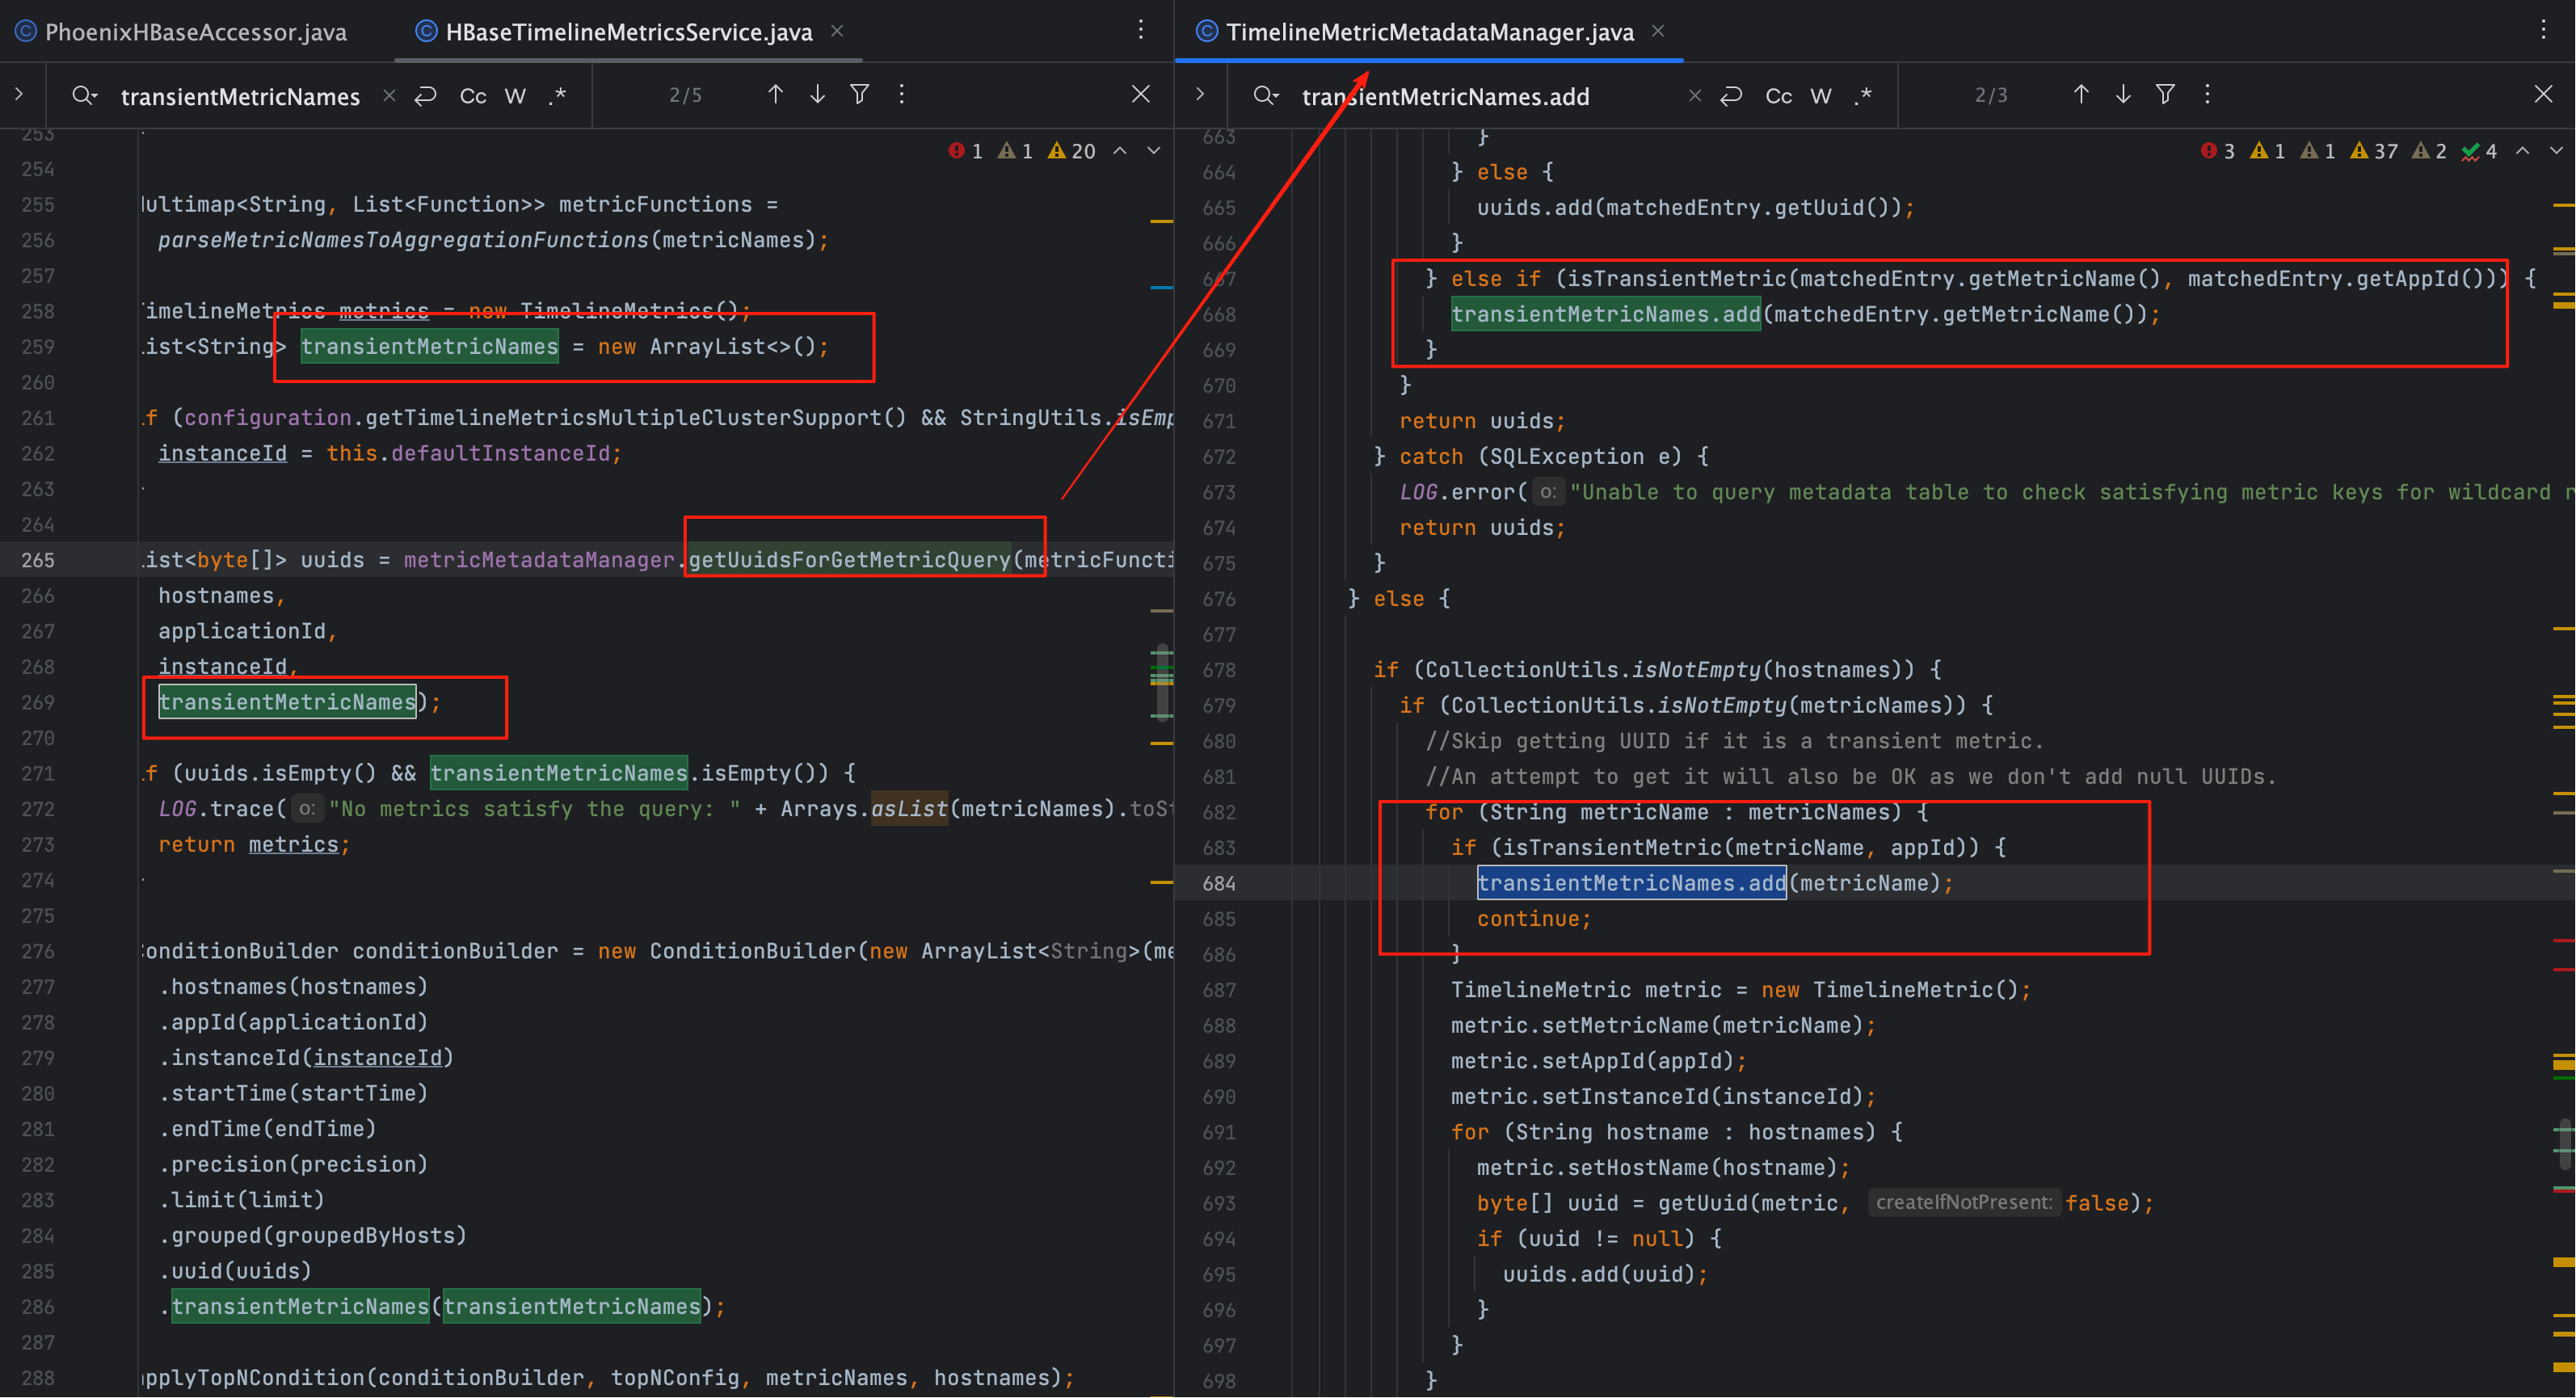Click 37 warnings indicator in right editor
2576x1398 pixels.
pyautogui.click(x=2373, y=151)
